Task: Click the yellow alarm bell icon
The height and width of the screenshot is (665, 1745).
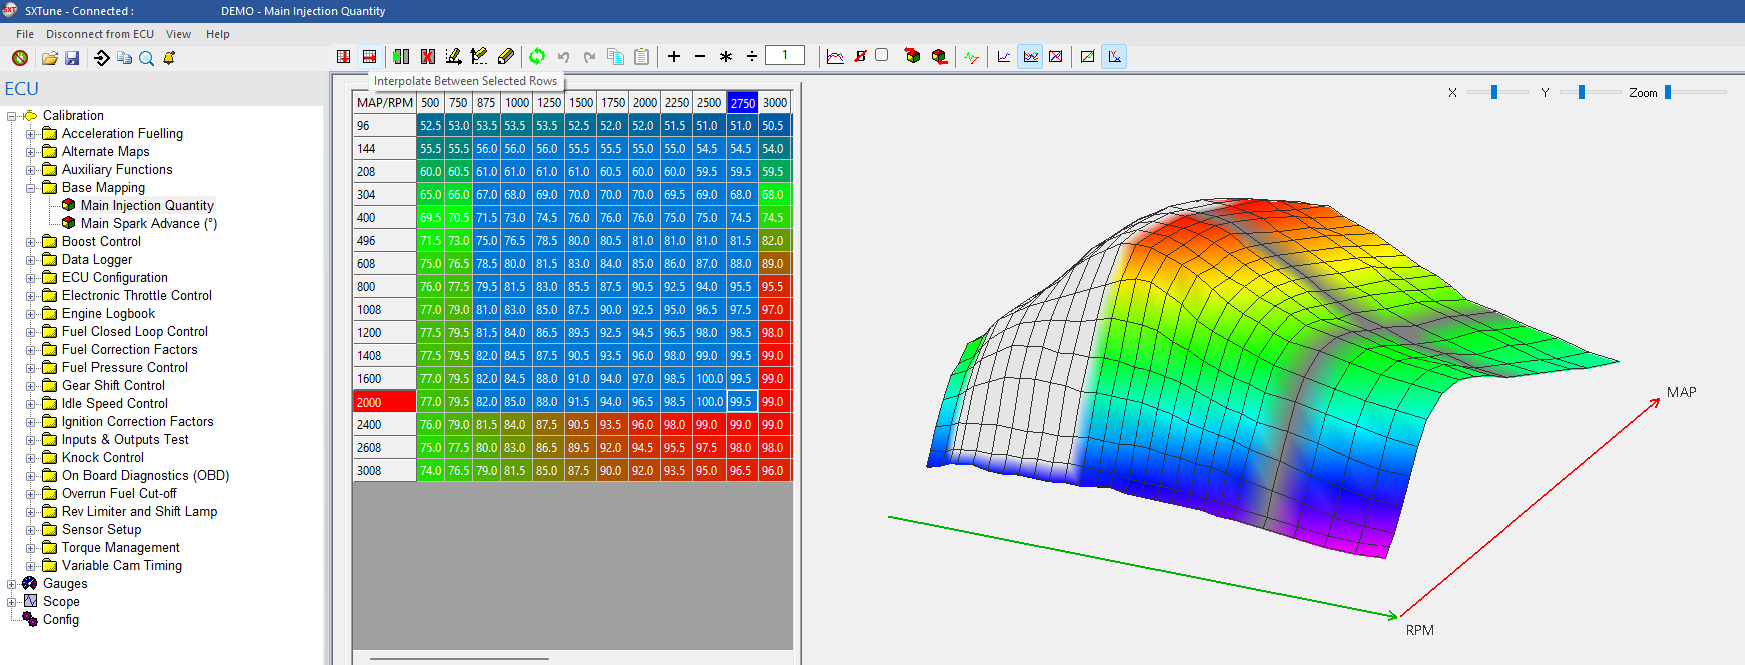Action: pos(169,58)
